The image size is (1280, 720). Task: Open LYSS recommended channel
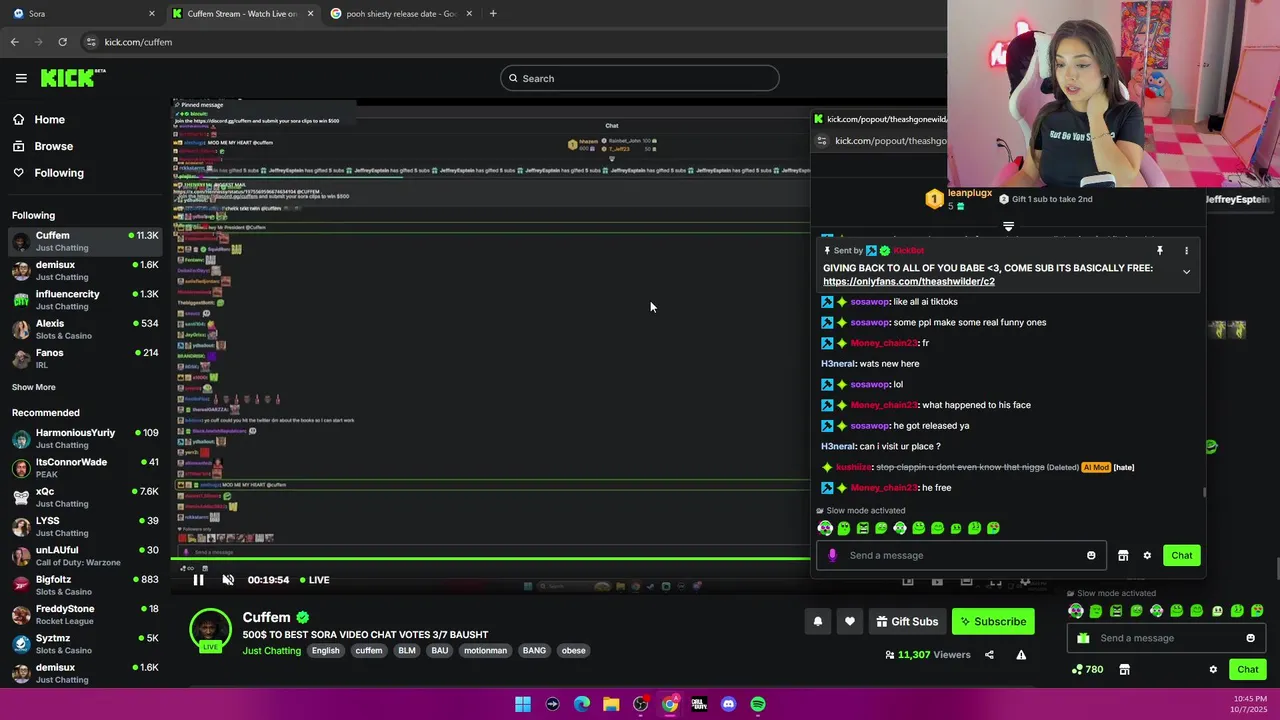(x=85, y=526)
